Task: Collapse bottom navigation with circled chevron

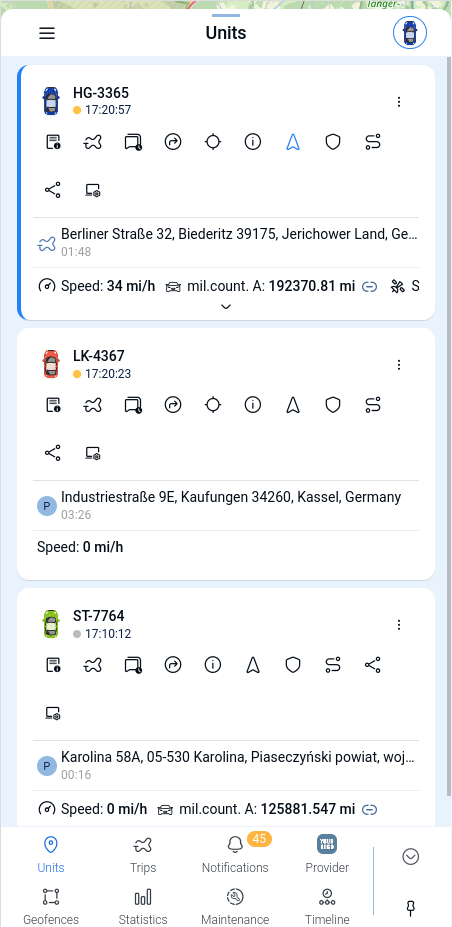Action: point(411,857)
